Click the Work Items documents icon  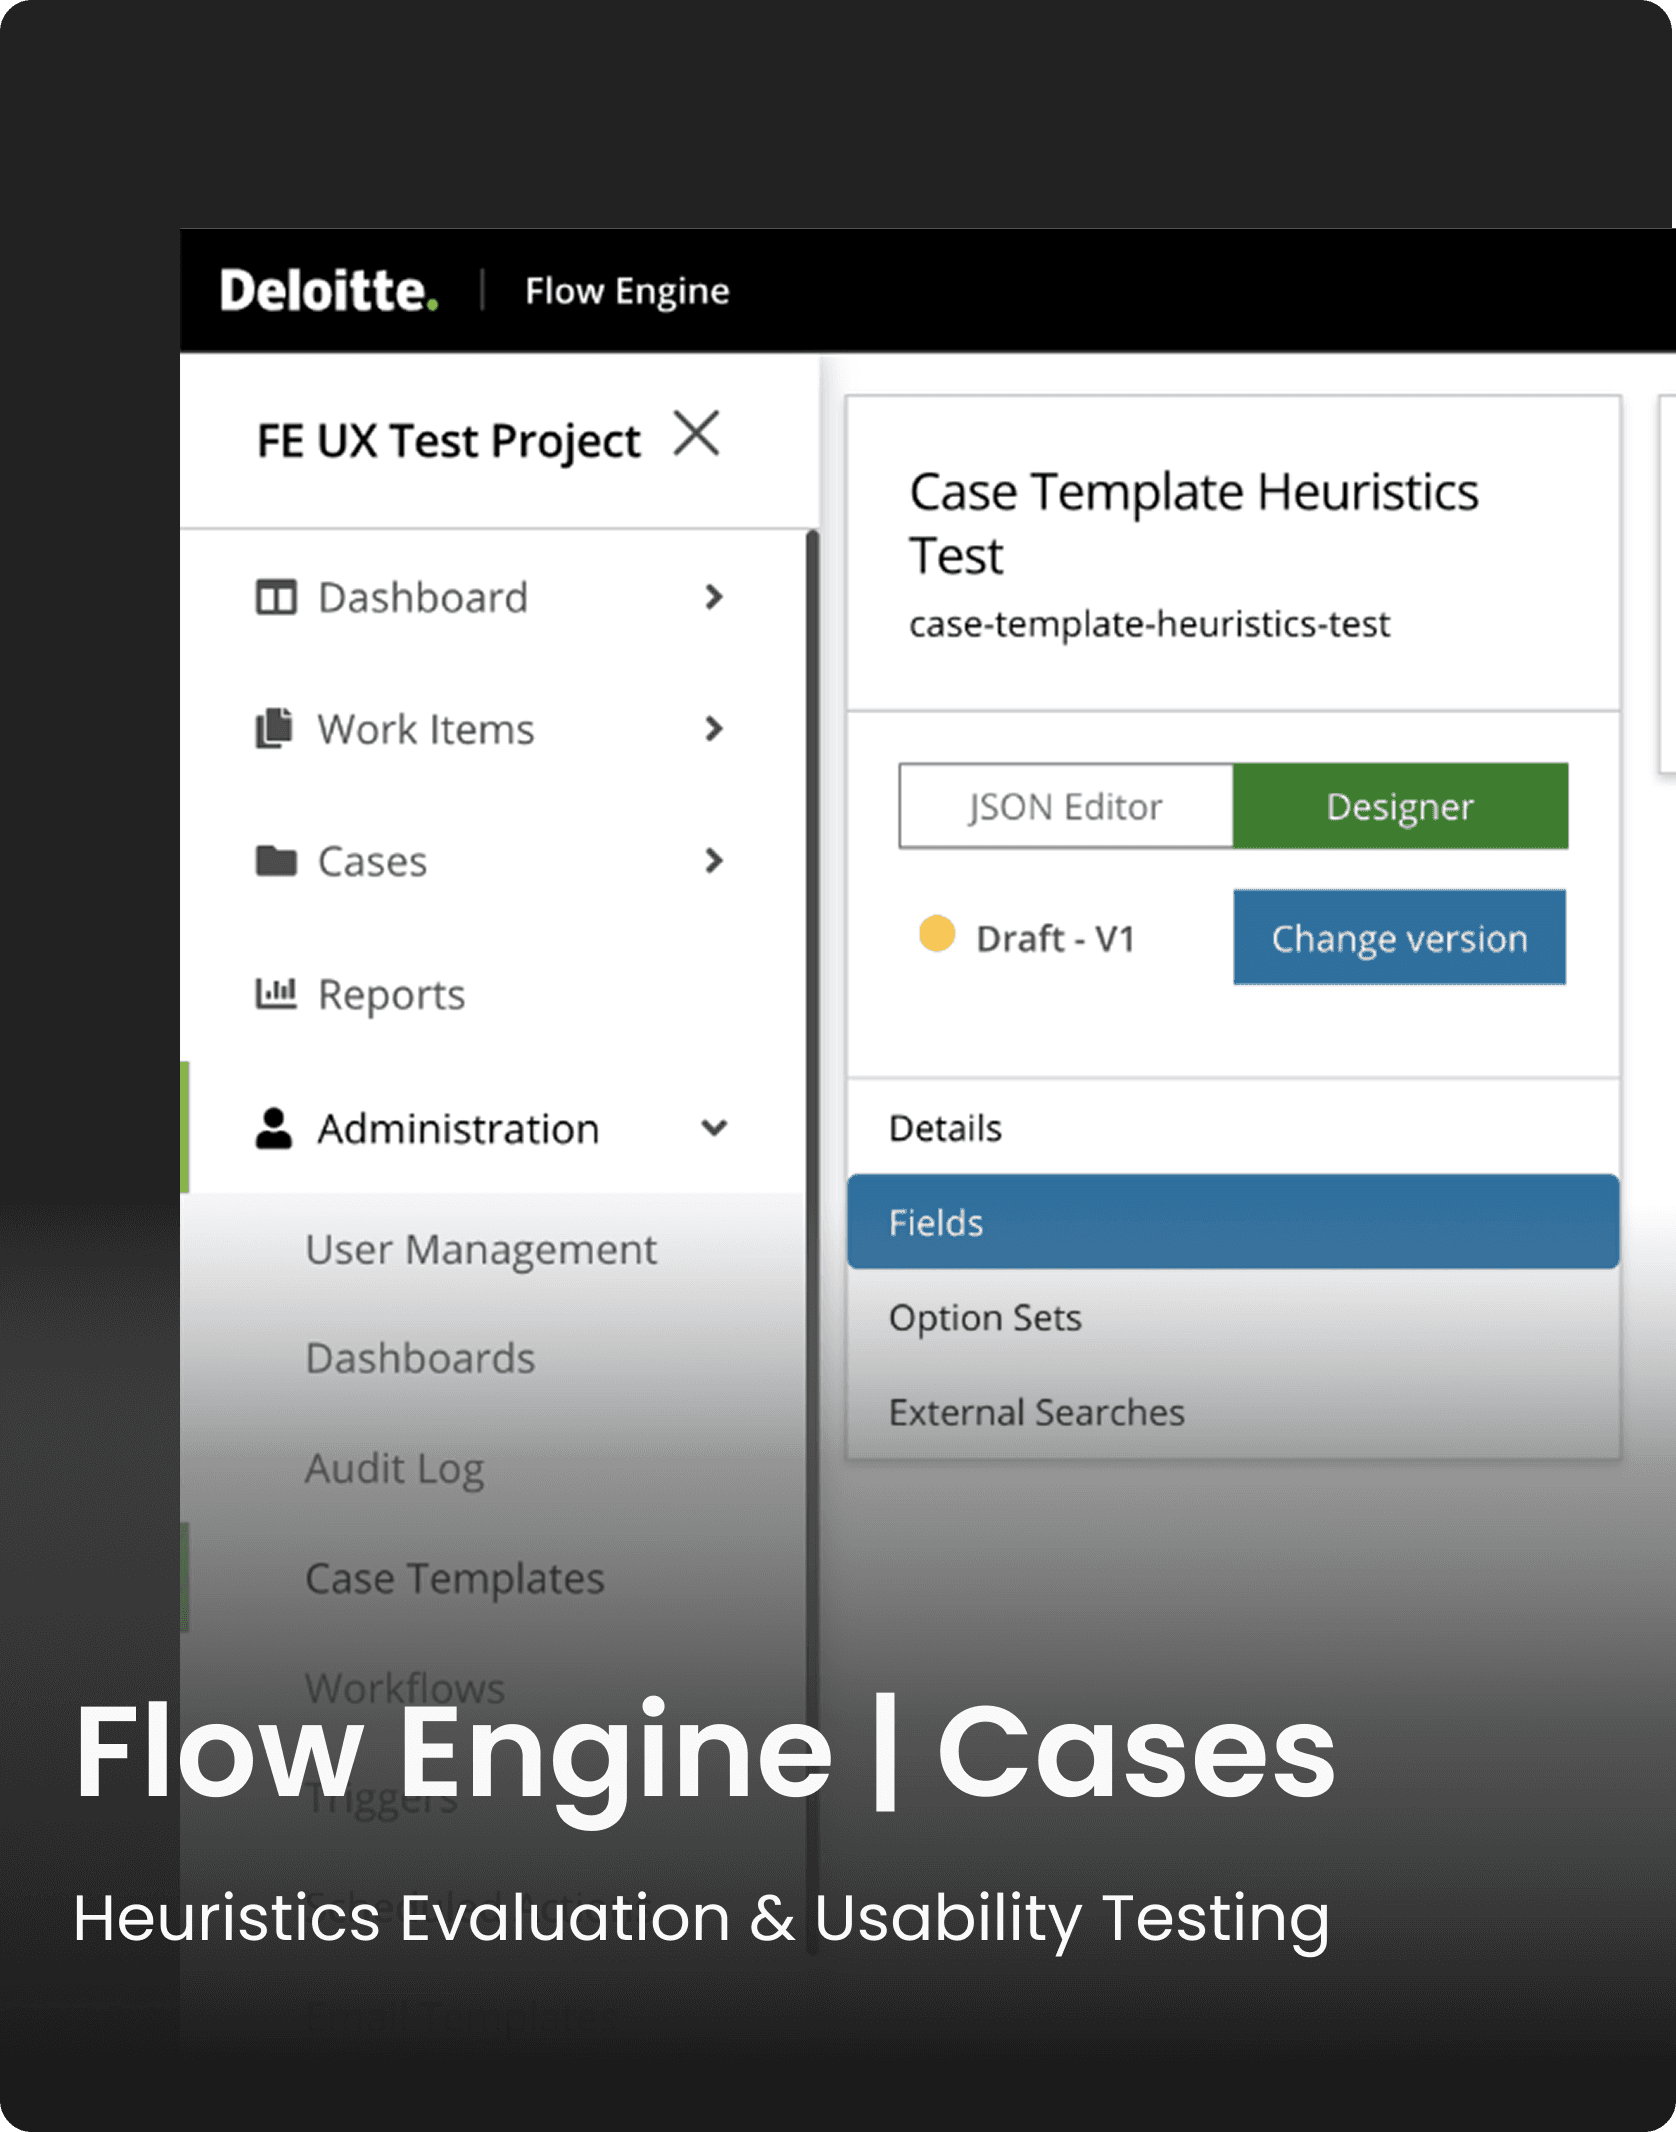pyautogui.click(x=274, y=729)
